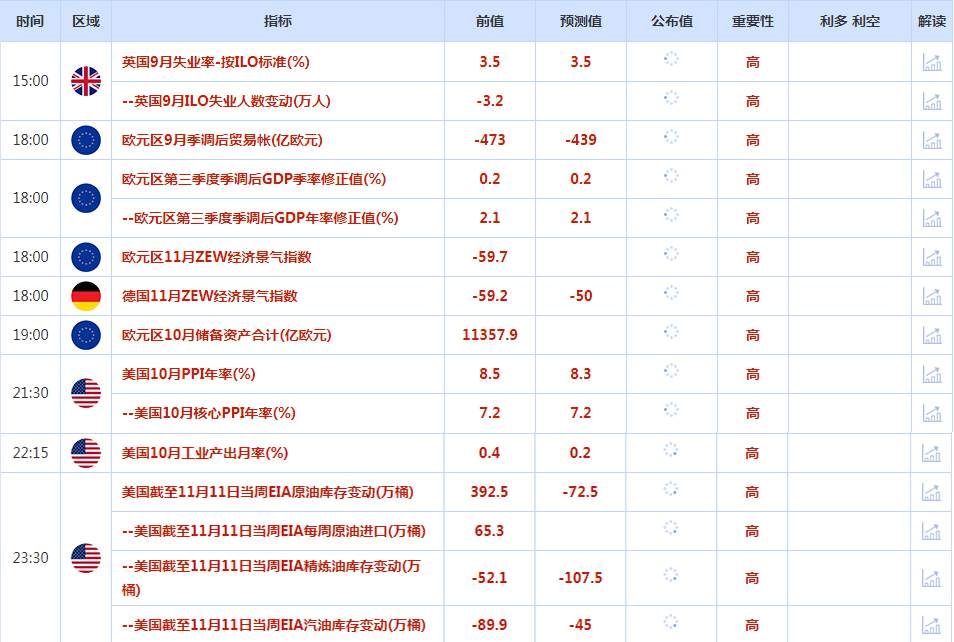The width and height of the screenshot is (954, 642).
Task: Open indicator 德国11月ZEW经济景气指数
Action: [x=209, y=296]
